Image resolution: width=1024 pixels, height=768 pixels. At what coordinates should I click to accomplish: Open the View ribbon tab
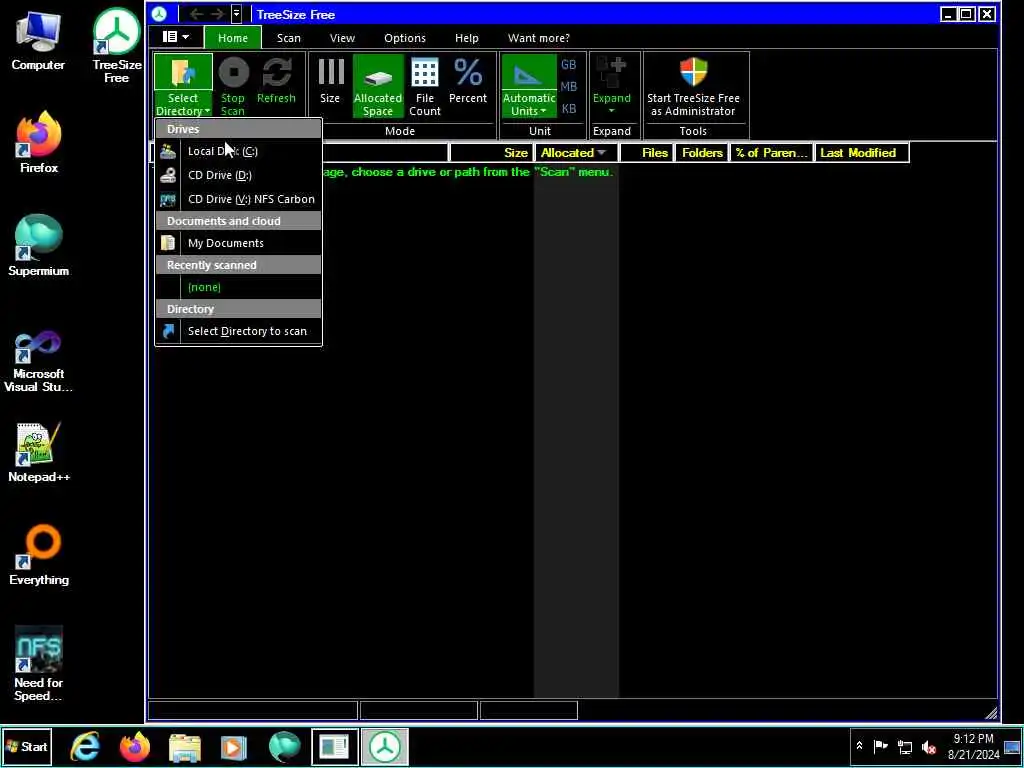tap(342, 38)
